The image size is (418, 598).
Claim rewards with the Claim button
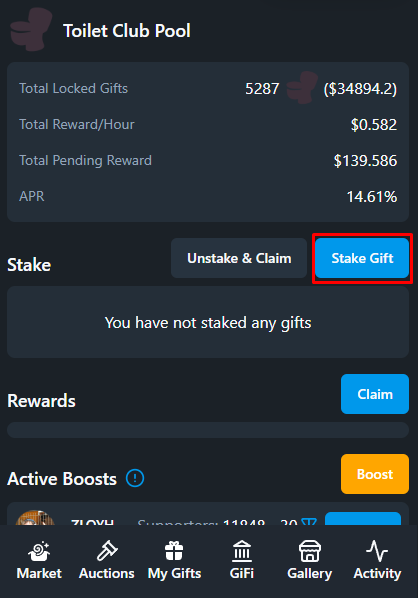point(375,394)
